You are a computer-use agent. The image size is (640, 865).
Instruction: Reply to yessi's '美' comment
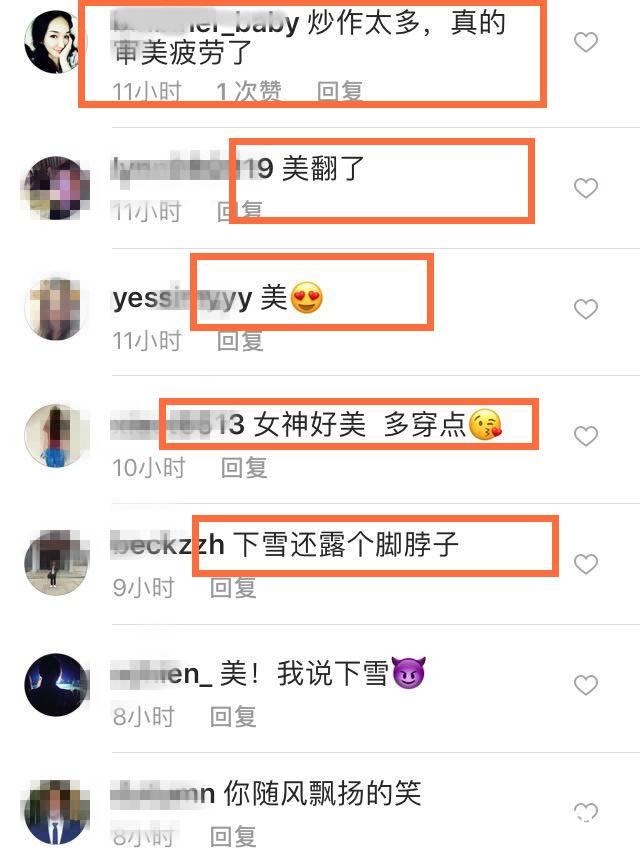coord(239,341)
